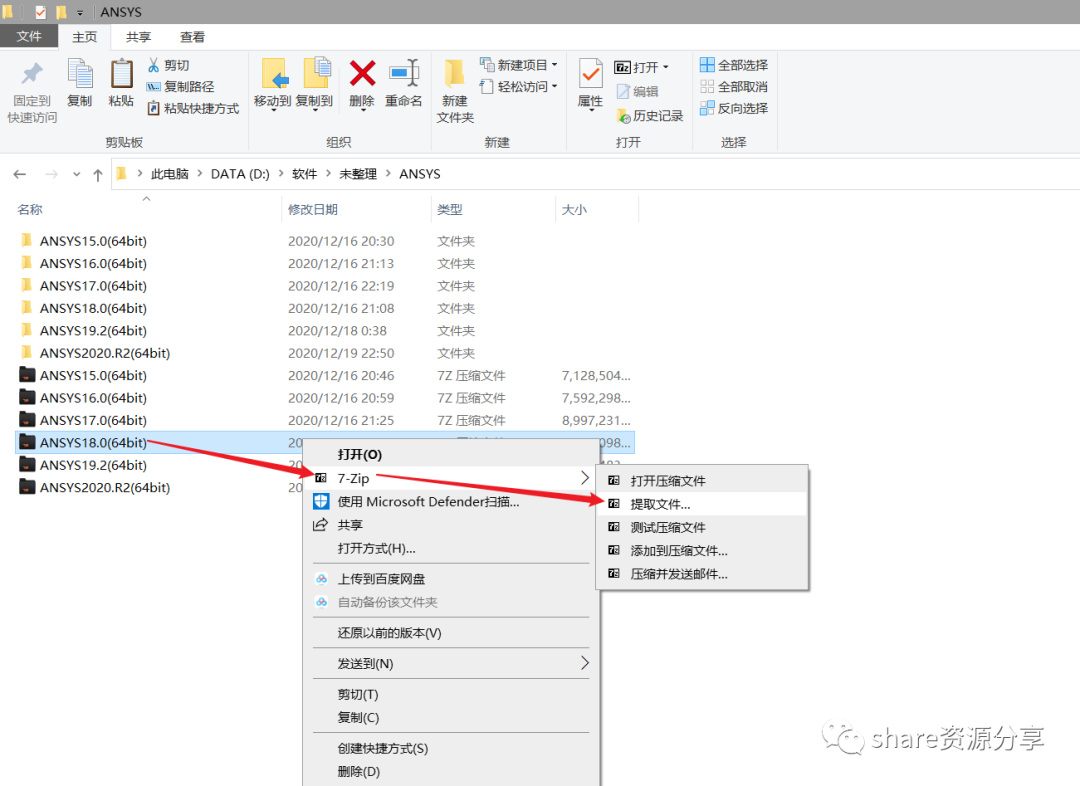Viewport: 1080px width, 786px height.
Task: Expand the Send to (发送到(N)) submenu
Action: (x=451, y=663)
